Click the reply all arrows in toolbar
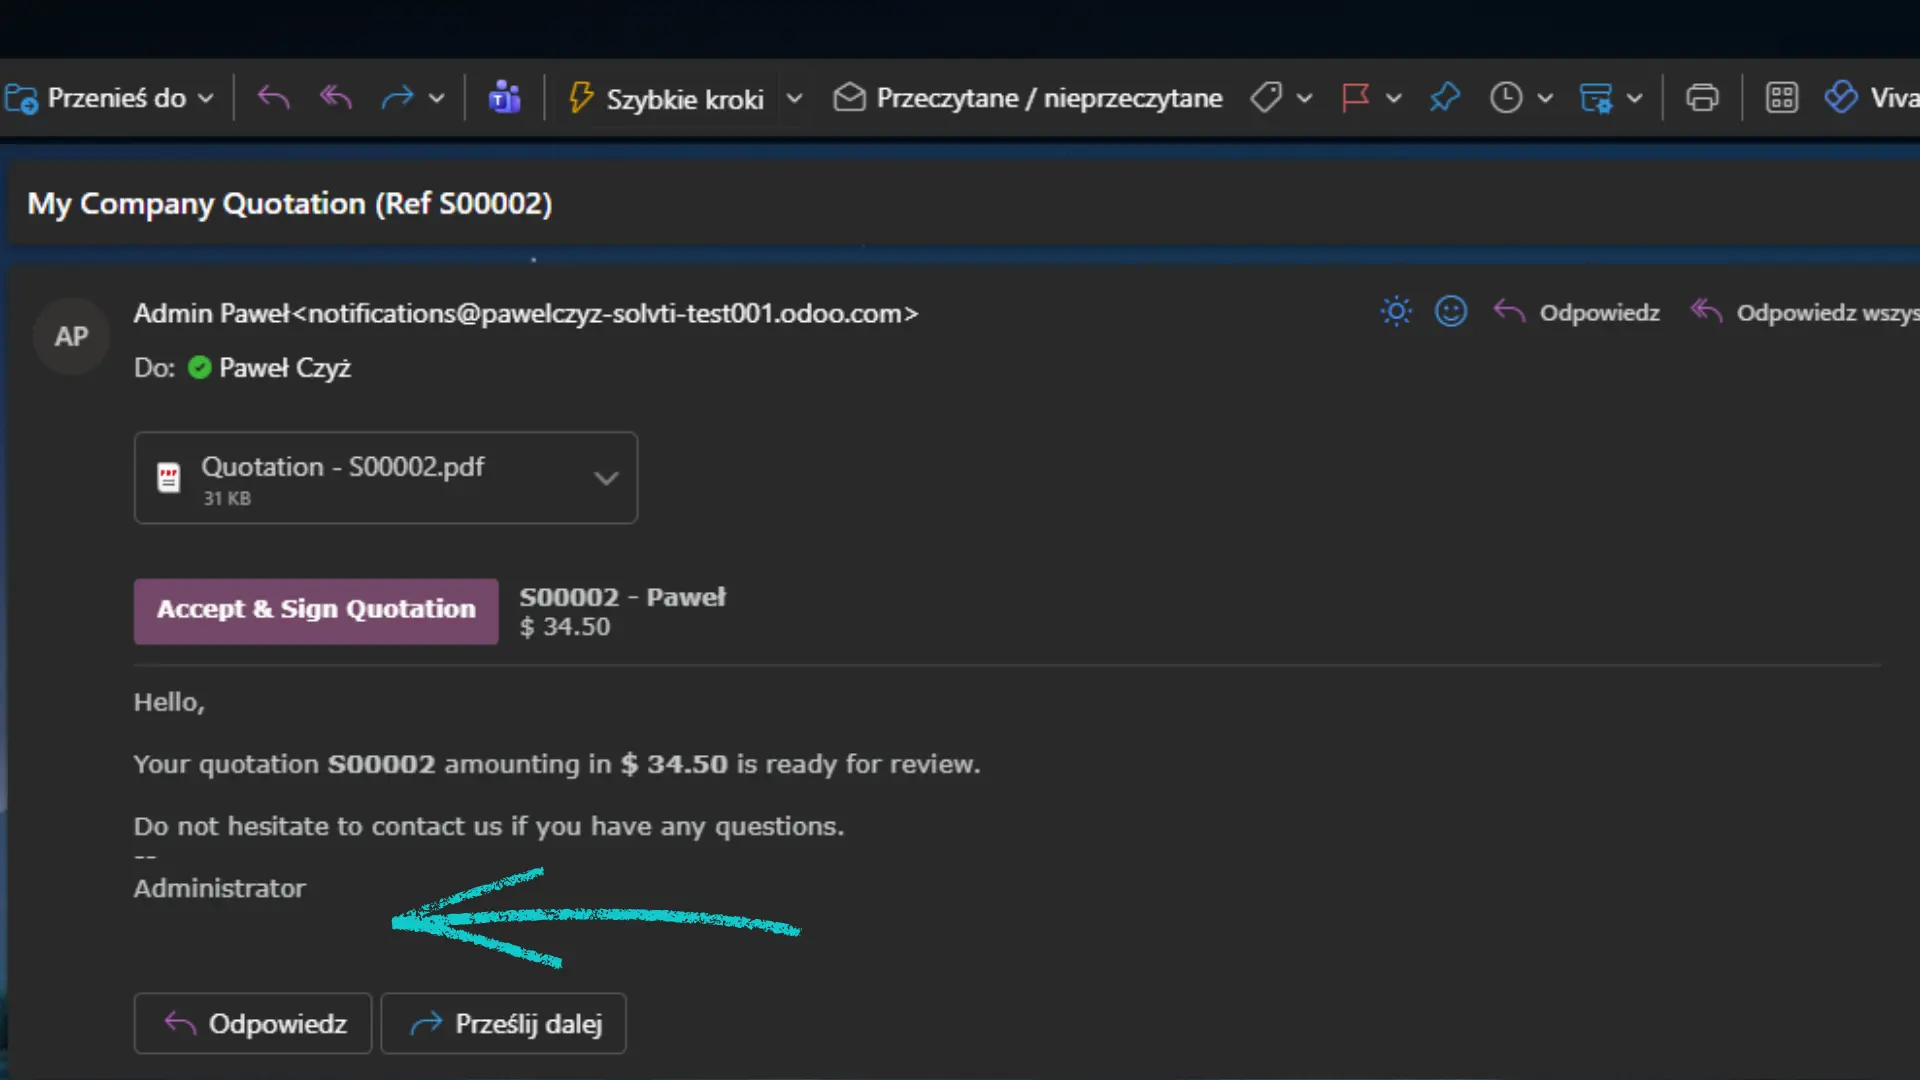Screen dimensions: 1920x1080 coord(336,98)
